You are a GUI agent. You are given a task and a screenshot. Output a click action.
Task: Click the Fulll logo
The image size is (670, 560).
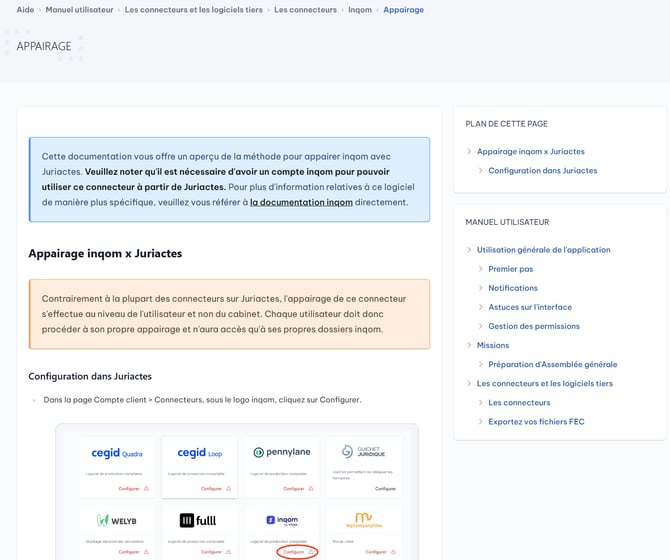coord(199,520)
